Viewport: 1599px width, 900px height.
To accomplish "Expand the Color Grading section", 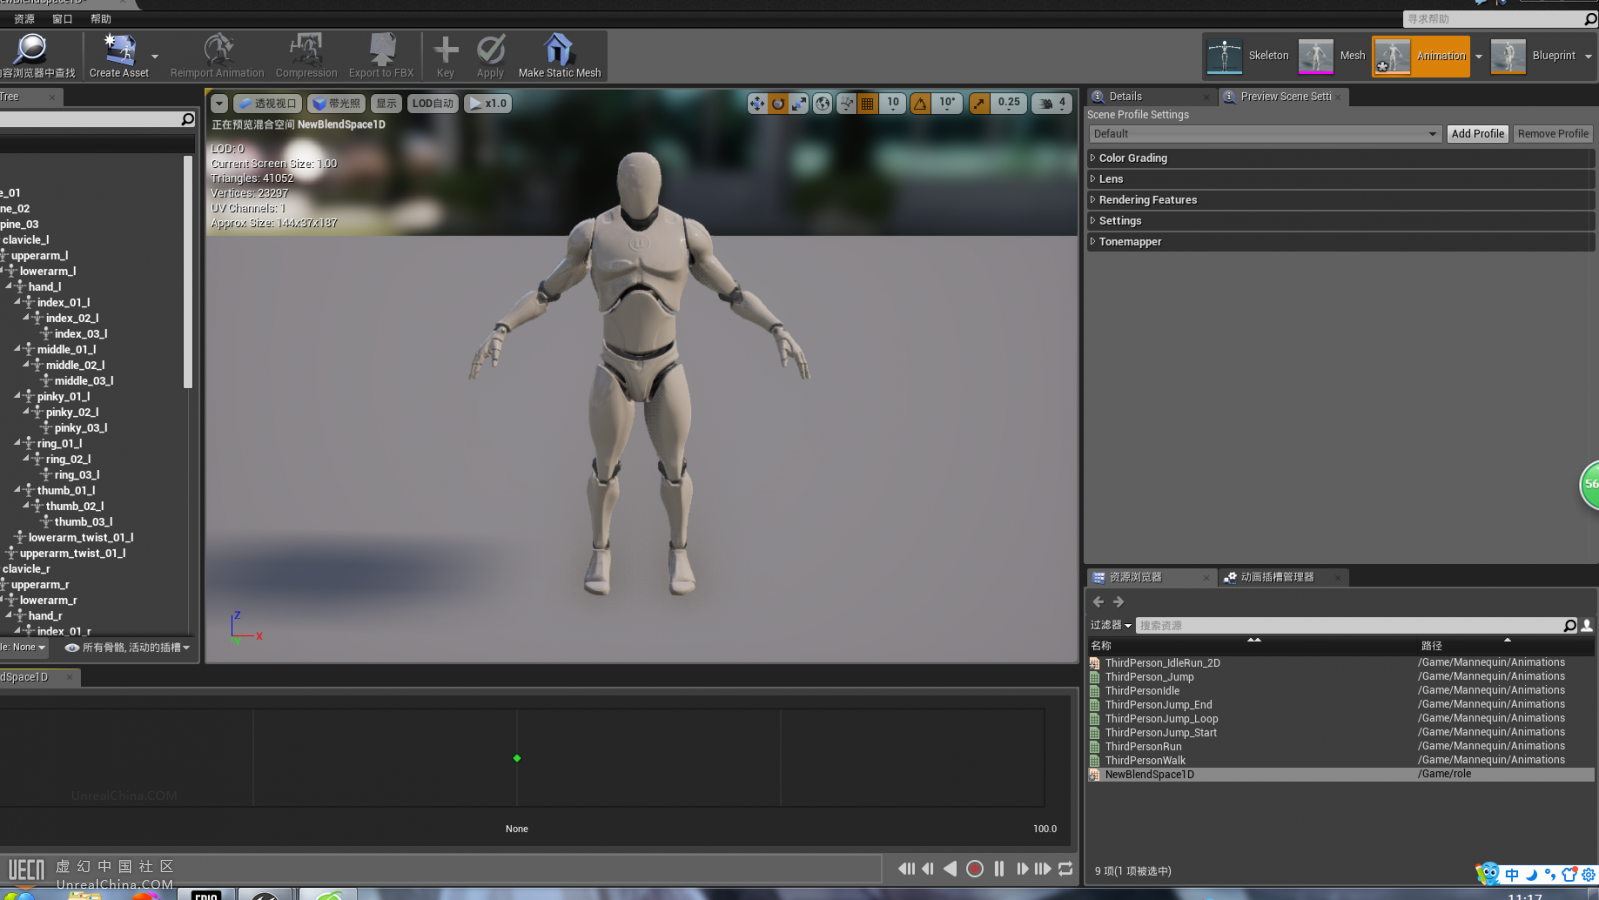I will point(1340,158).
